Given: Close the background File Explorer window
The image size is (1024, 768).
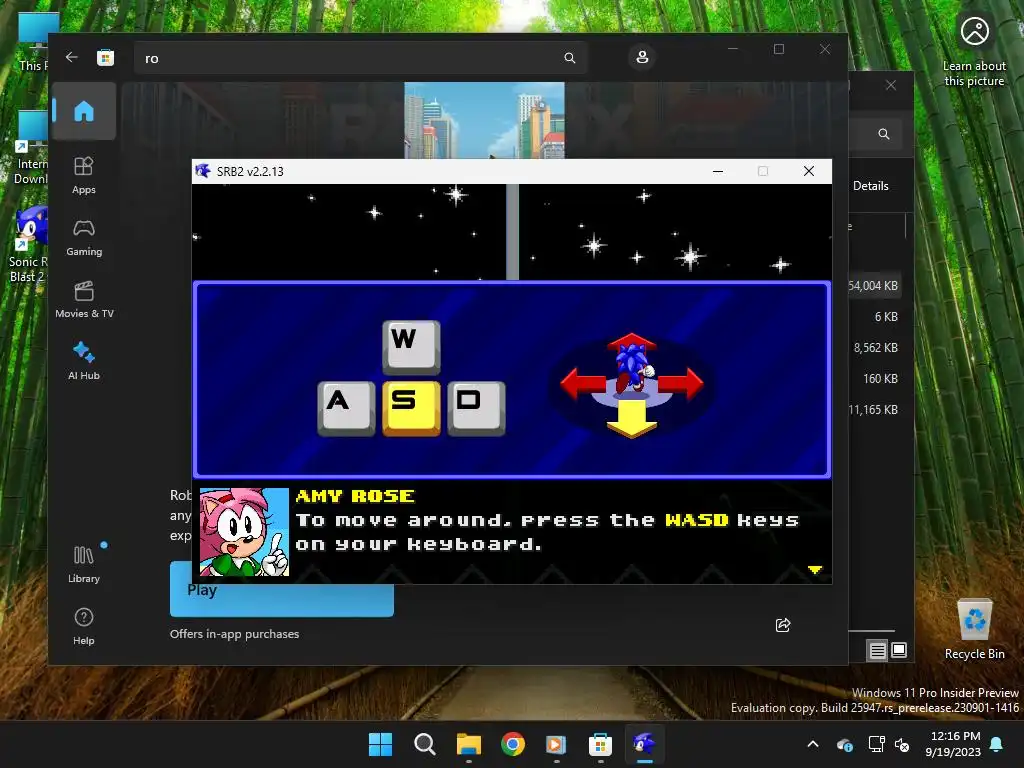Looking at the screenshot, I should [891, 86].
